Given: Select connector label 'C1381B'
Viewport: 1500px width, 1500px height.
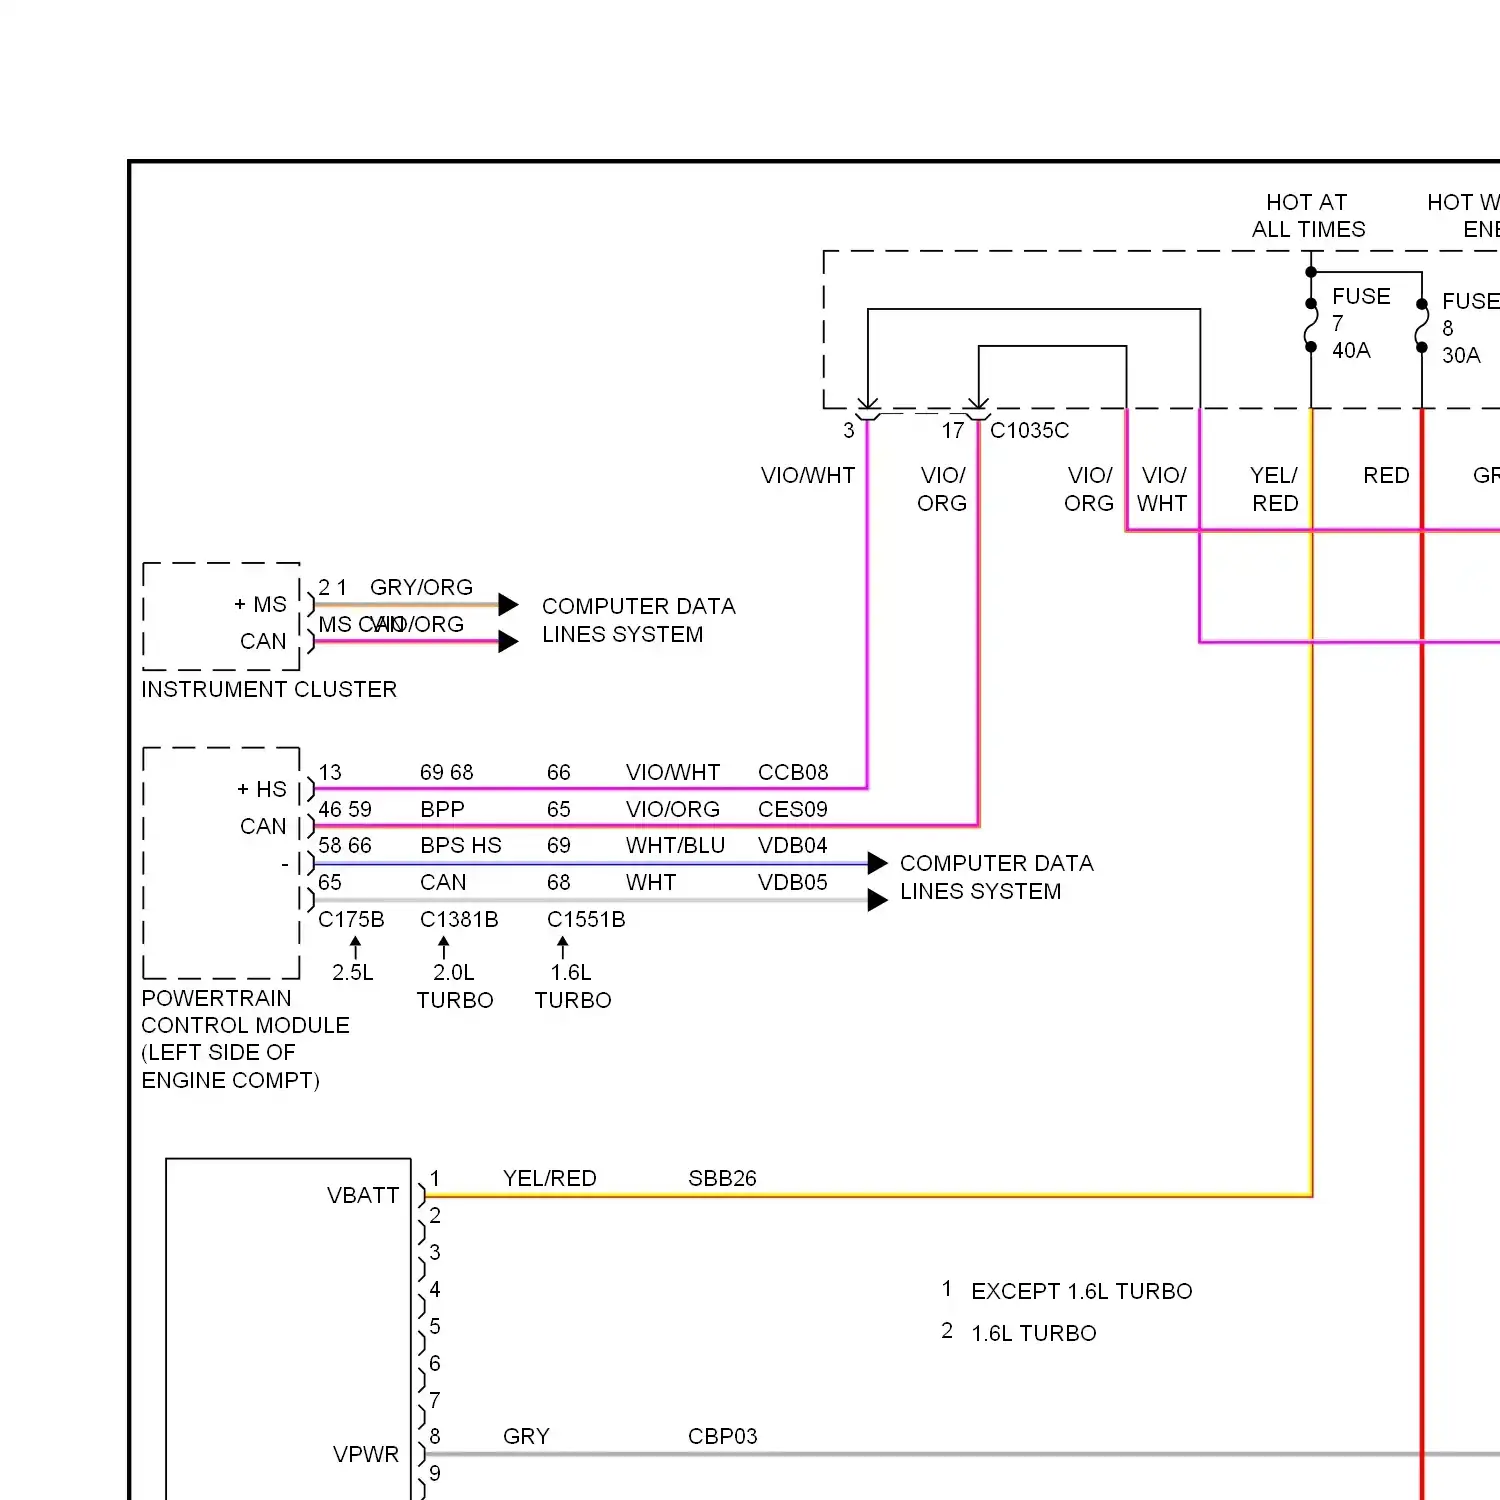Looking at the screenshot, I should coord(459,919).
